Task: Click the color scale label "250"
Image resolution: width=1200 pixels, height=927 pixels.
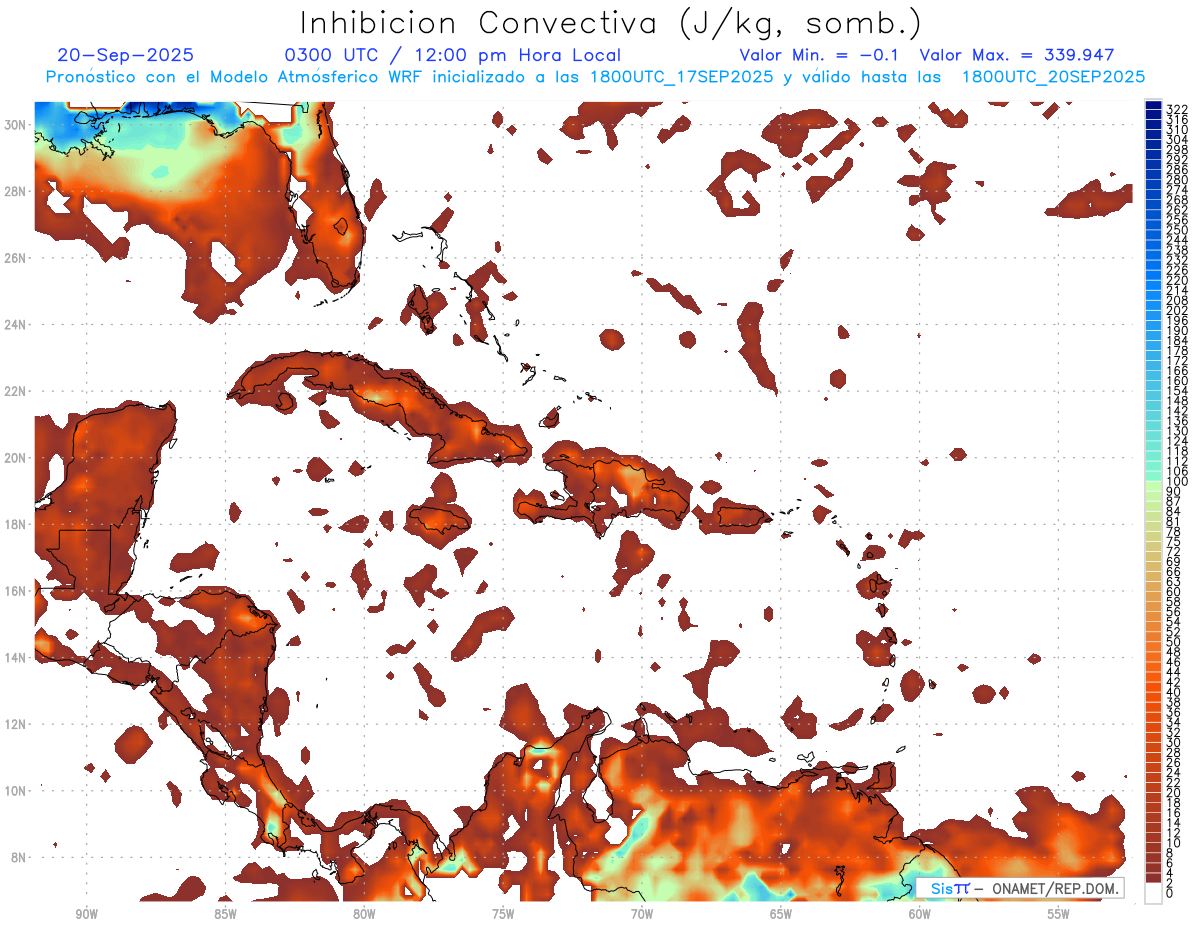Action: (x=1176, y=230)
